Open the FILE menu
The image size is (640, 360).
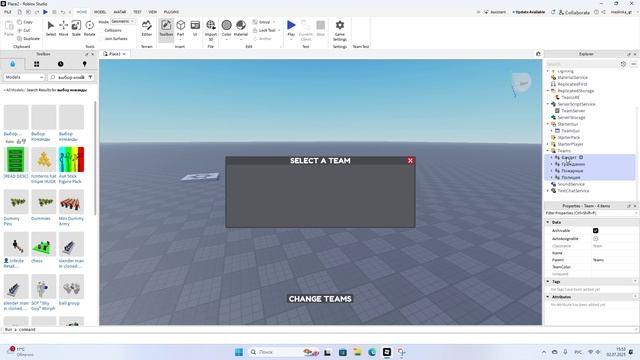click(8, 12)
